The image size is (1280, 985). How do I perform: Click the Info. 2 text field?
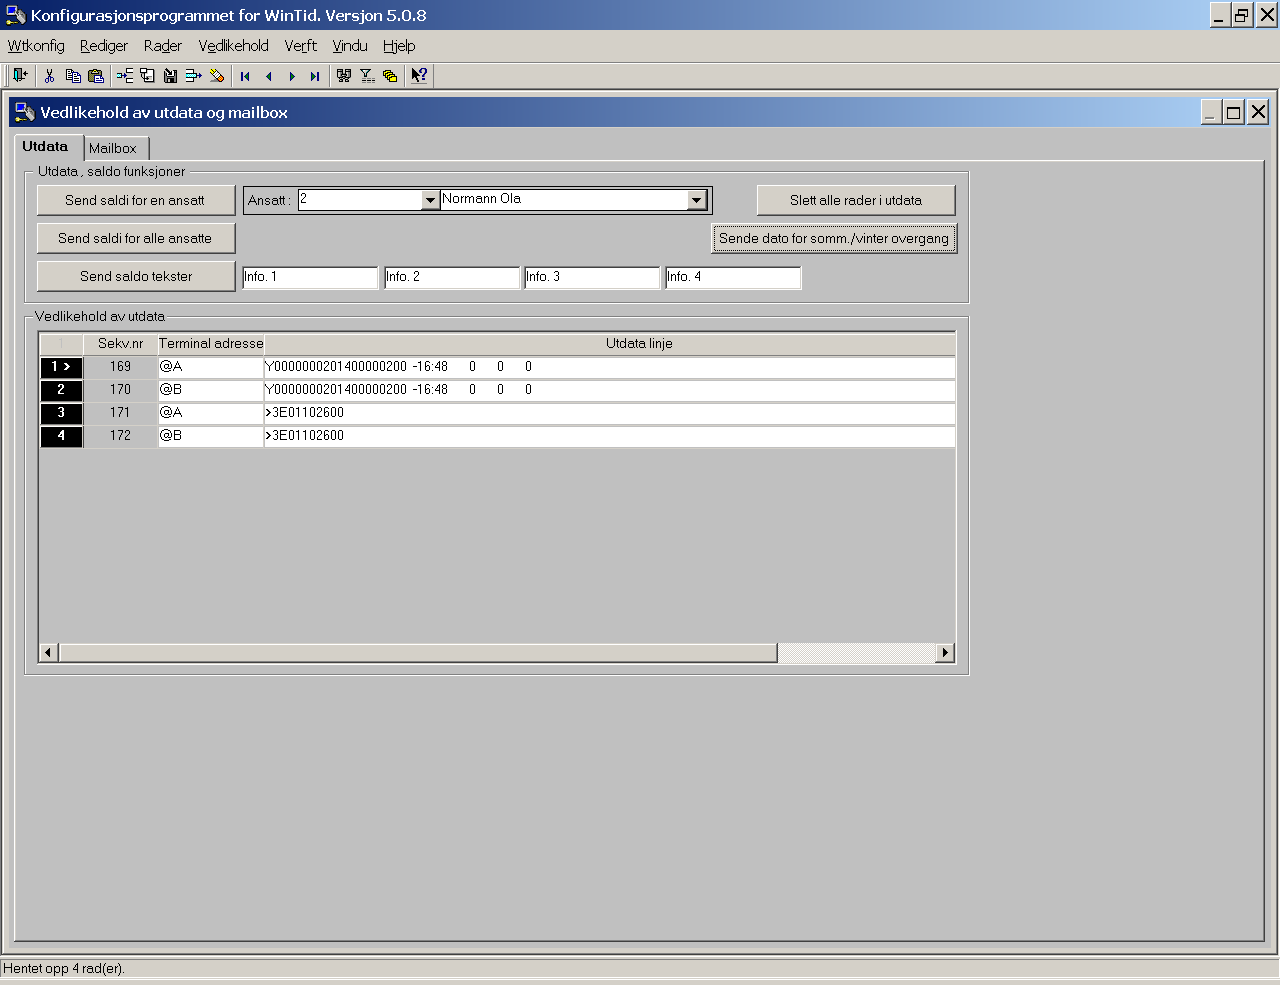(x=452, y=277)
